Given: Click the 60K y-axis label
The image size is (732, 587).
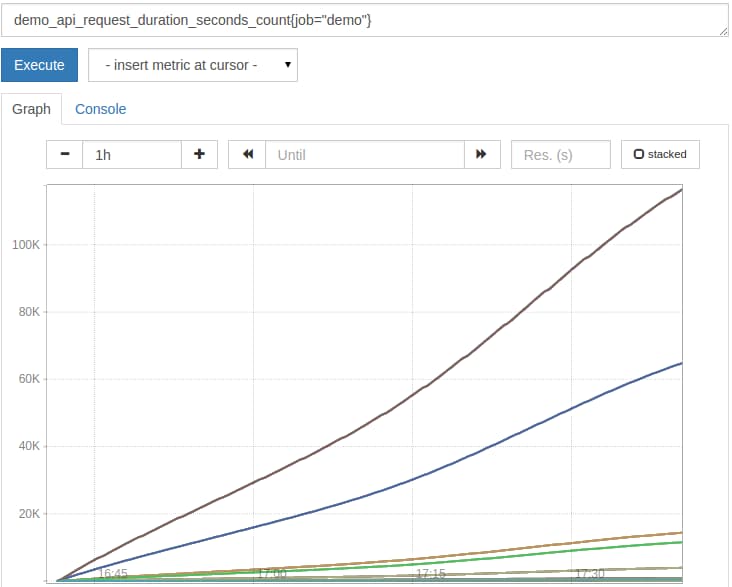Looking at the screenshot, I should pyautogui.click(x=29, y=379).
